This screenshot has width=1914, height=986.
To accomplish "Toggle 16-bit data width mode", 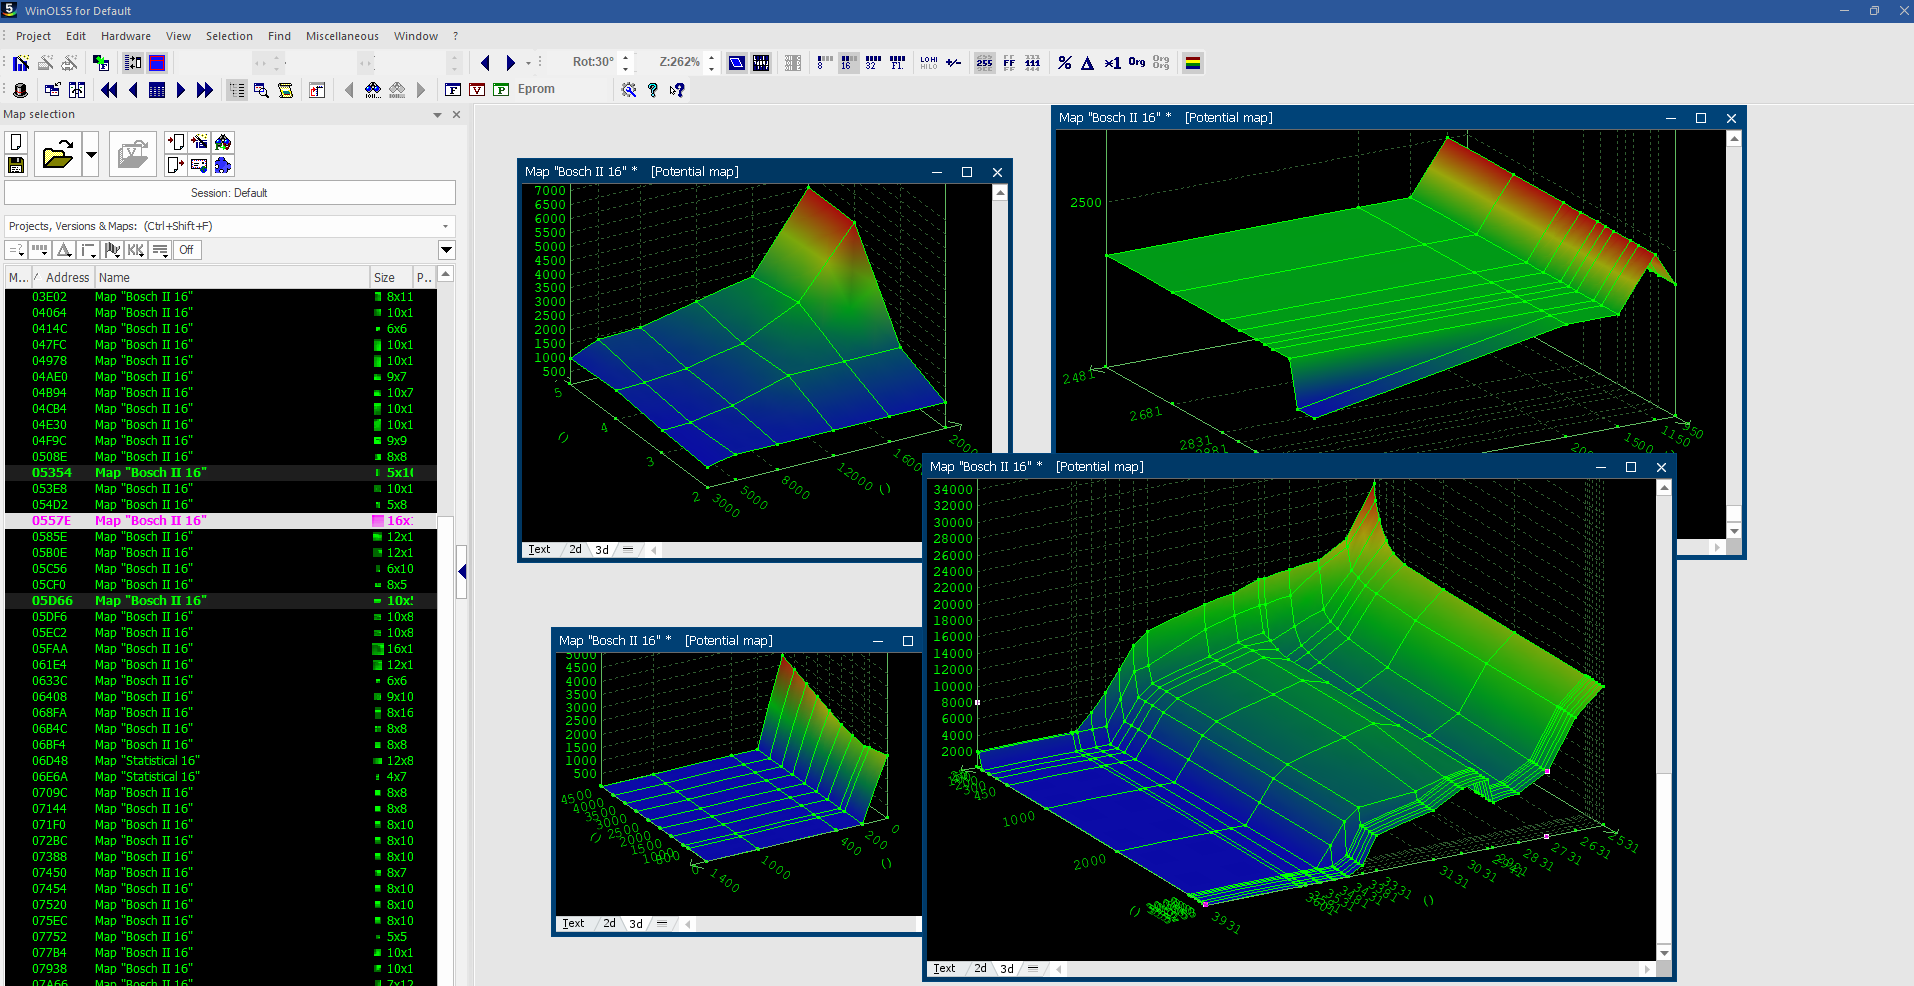I will pos(848,63).
